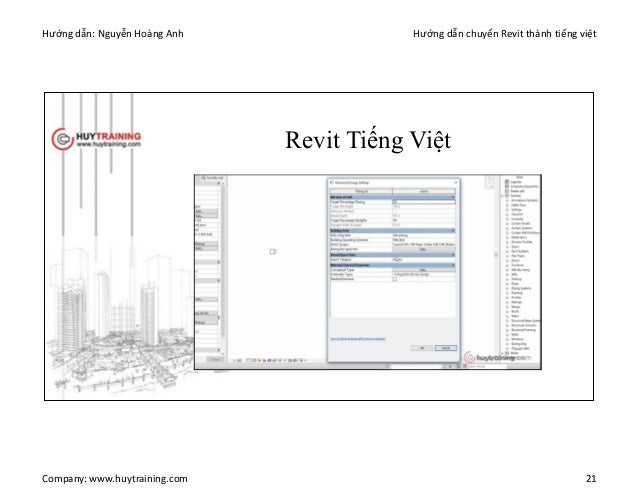Select Legends in Project Browser
The height and width of the screenshot is (493, 638).
click(x=516, y=182)
